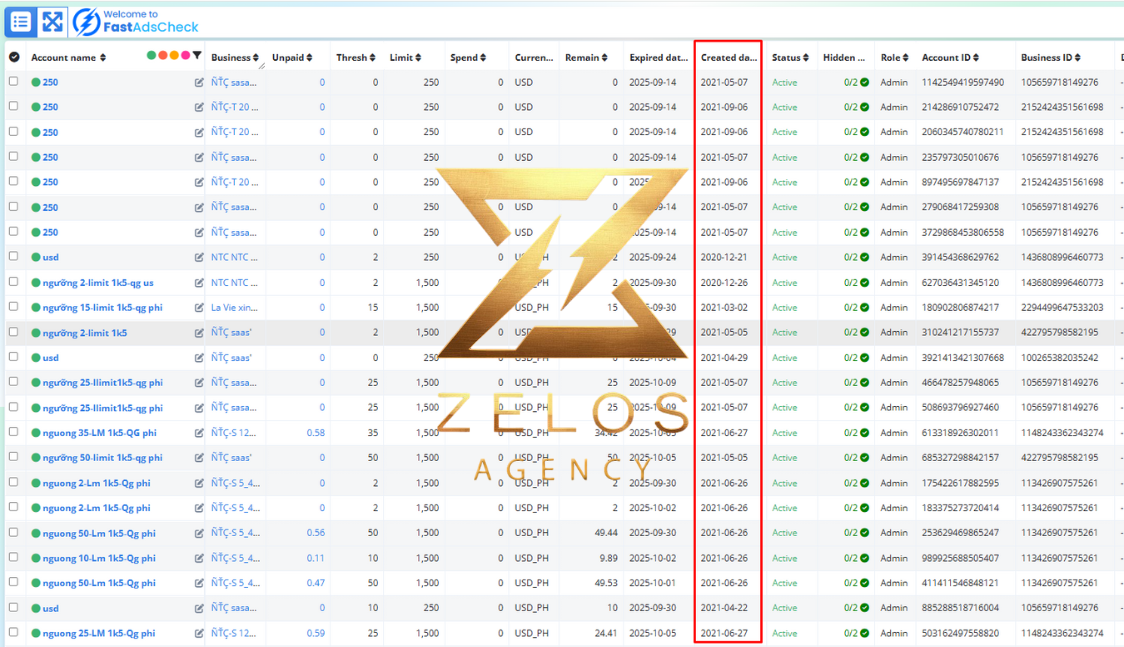
Task: Tick checkbox for ngưỡng 2-limit 1k5 row
Action: coord(14,332)
